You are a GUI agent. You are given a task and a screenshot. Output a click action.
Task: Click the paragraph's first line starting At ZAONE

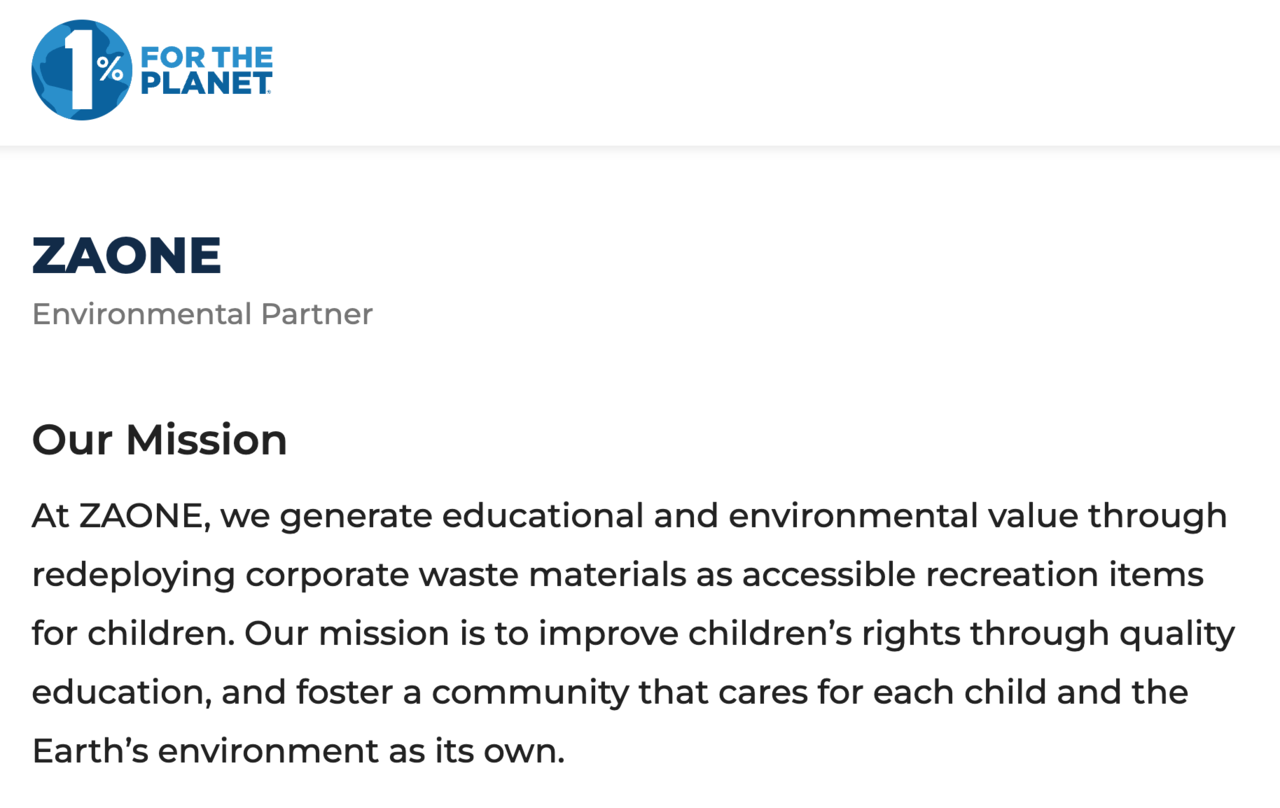[x=629, y=517]
